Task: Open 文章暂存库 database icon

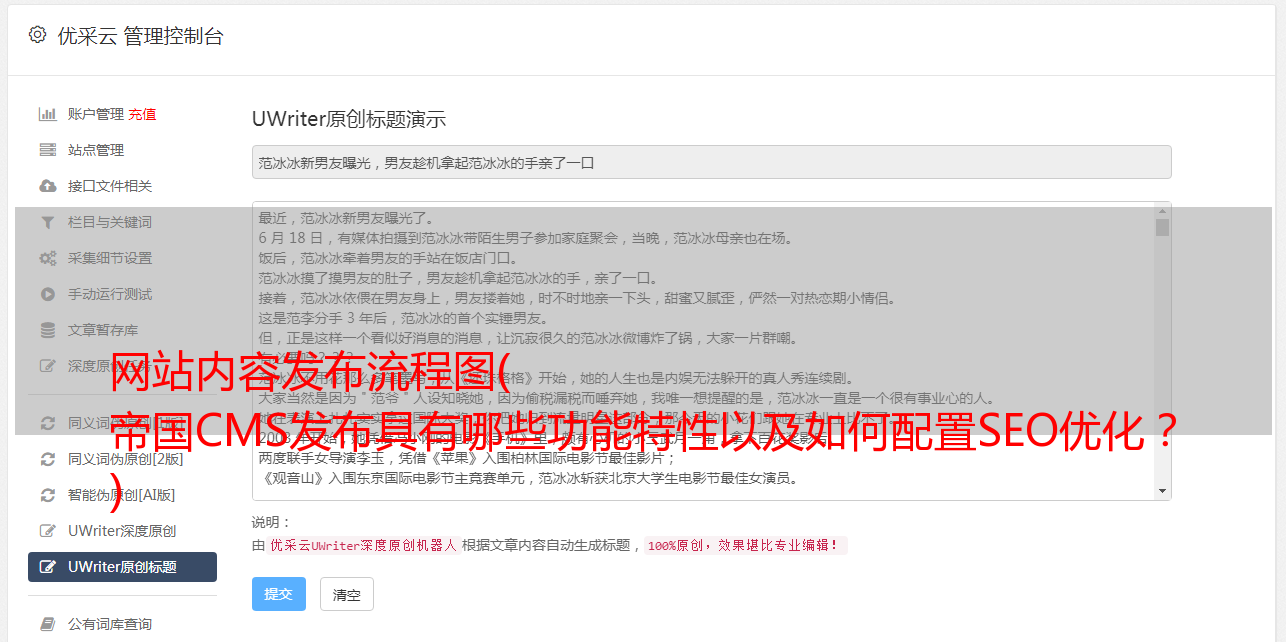Action: 47,330
